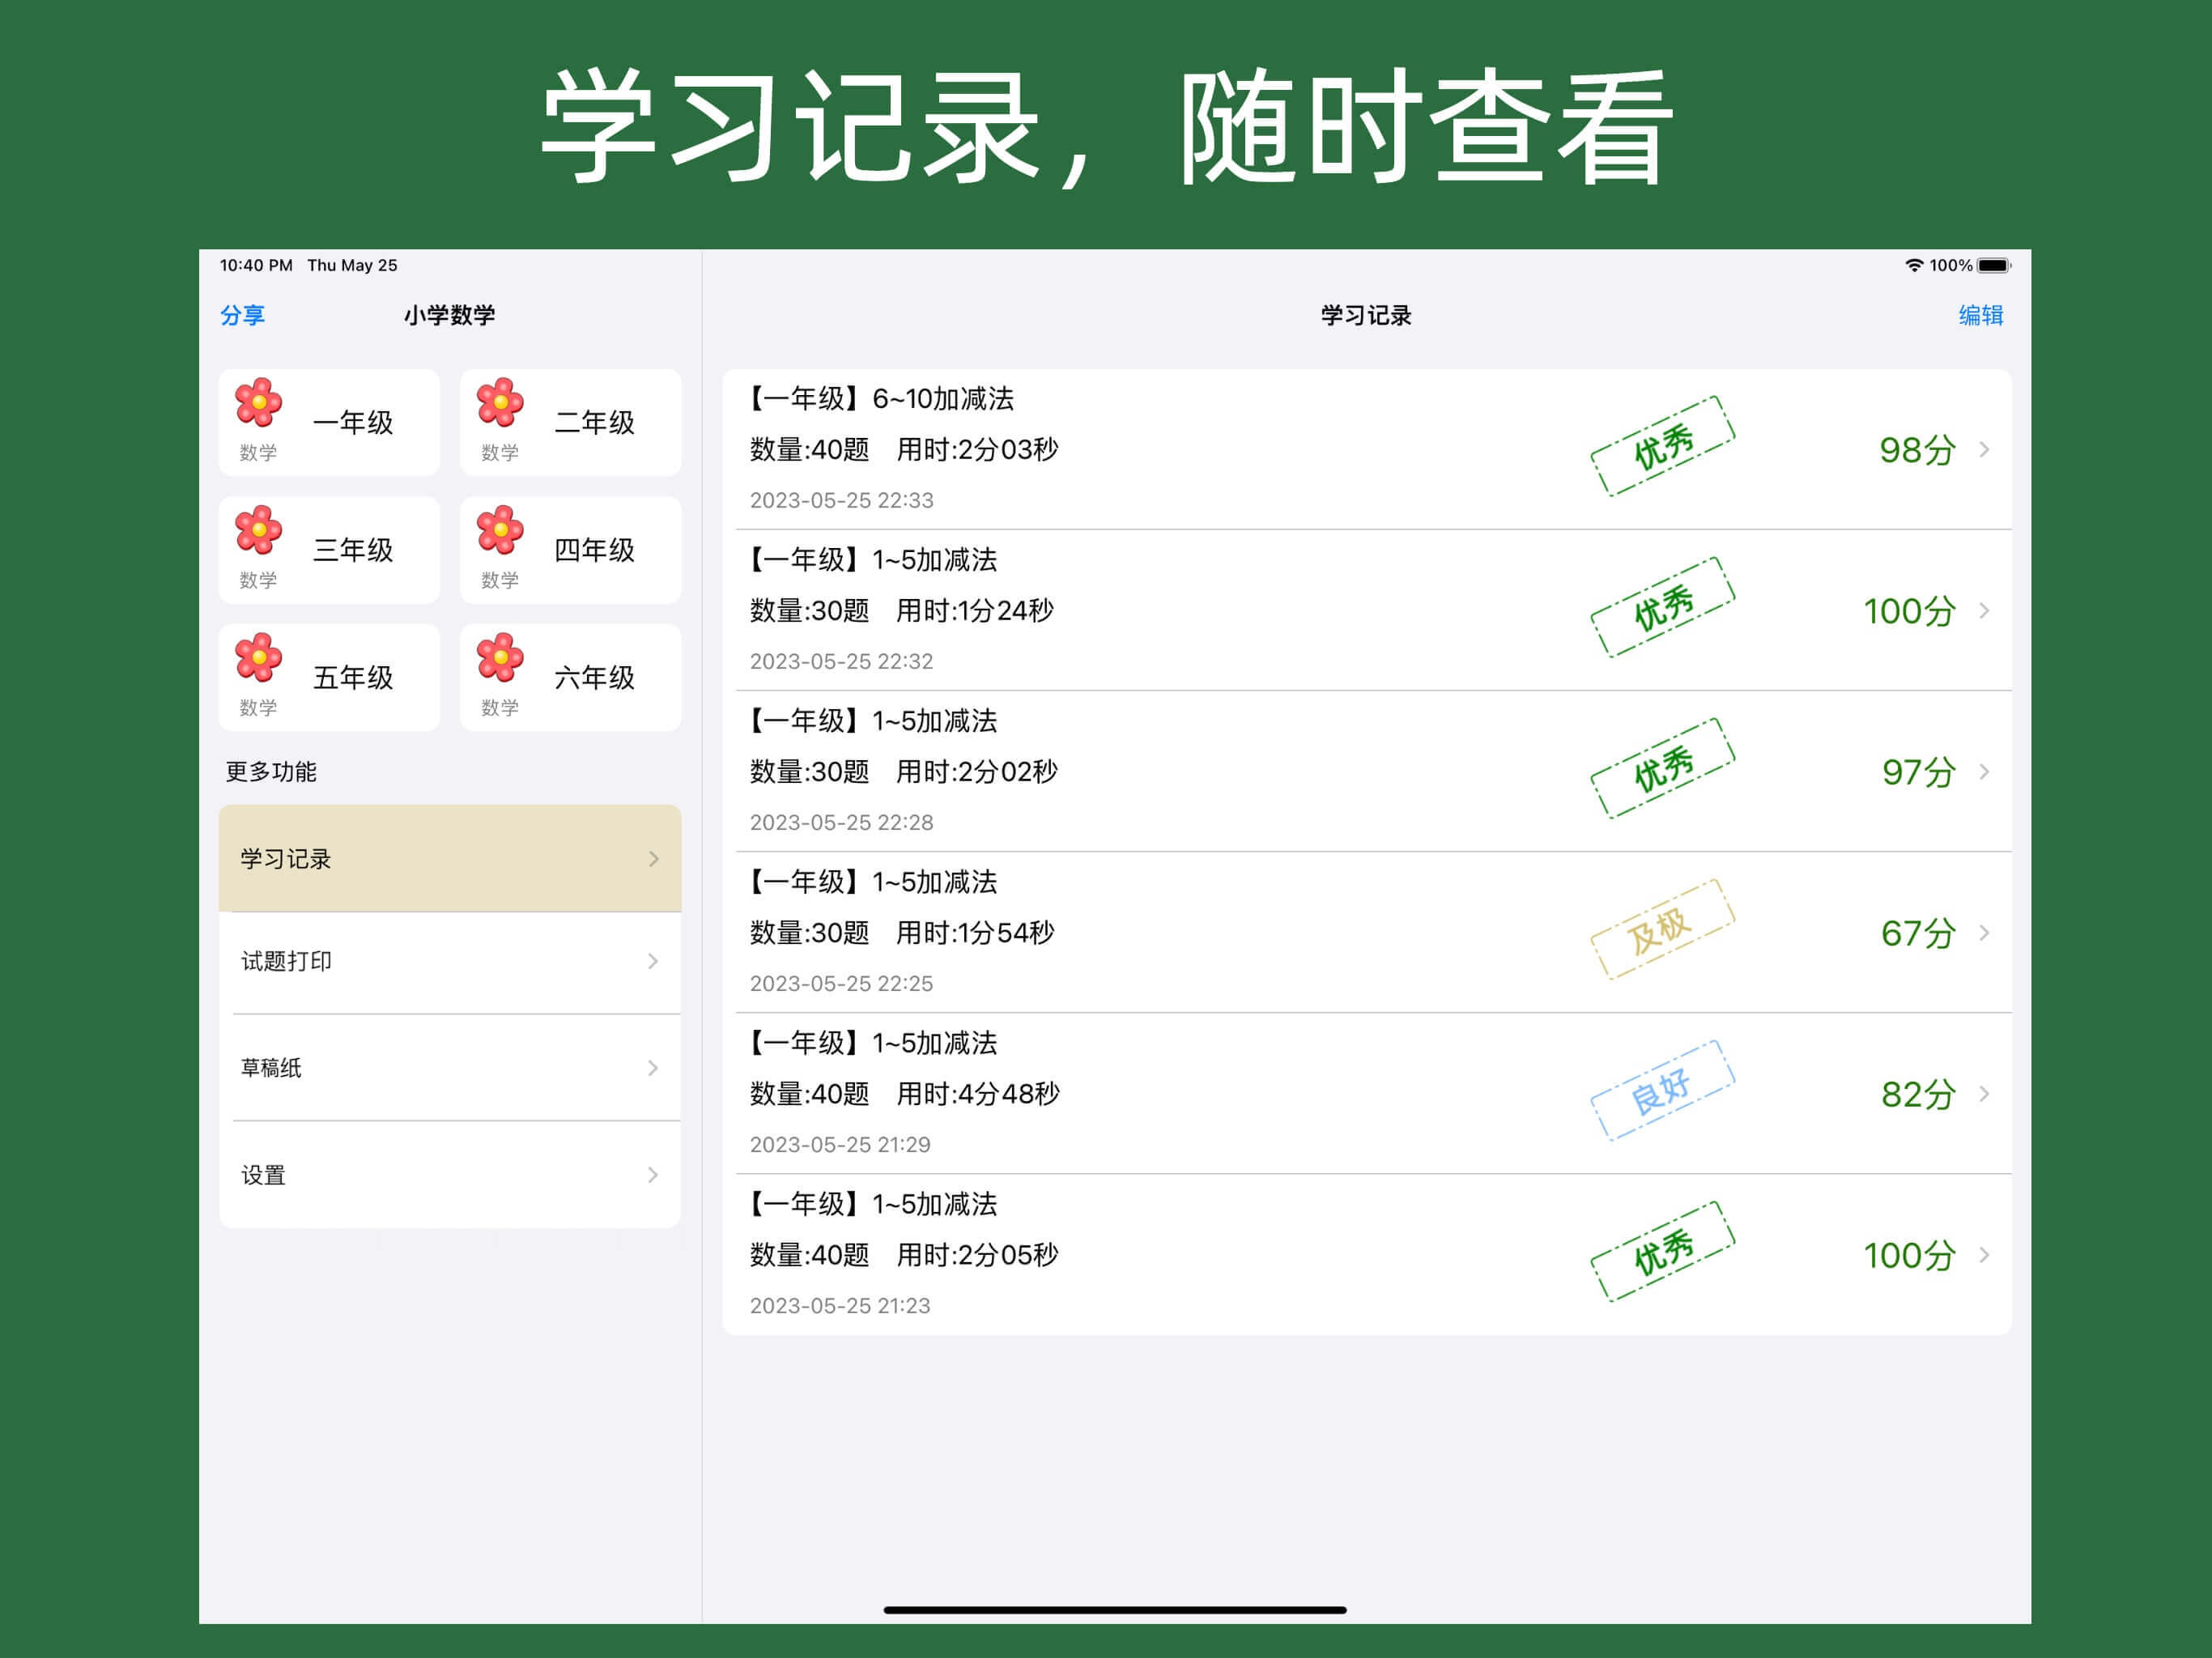This screenshot has height=1658, width=2212.
Task: Open the 五年级 flower icon
Action: coord(258,658)
